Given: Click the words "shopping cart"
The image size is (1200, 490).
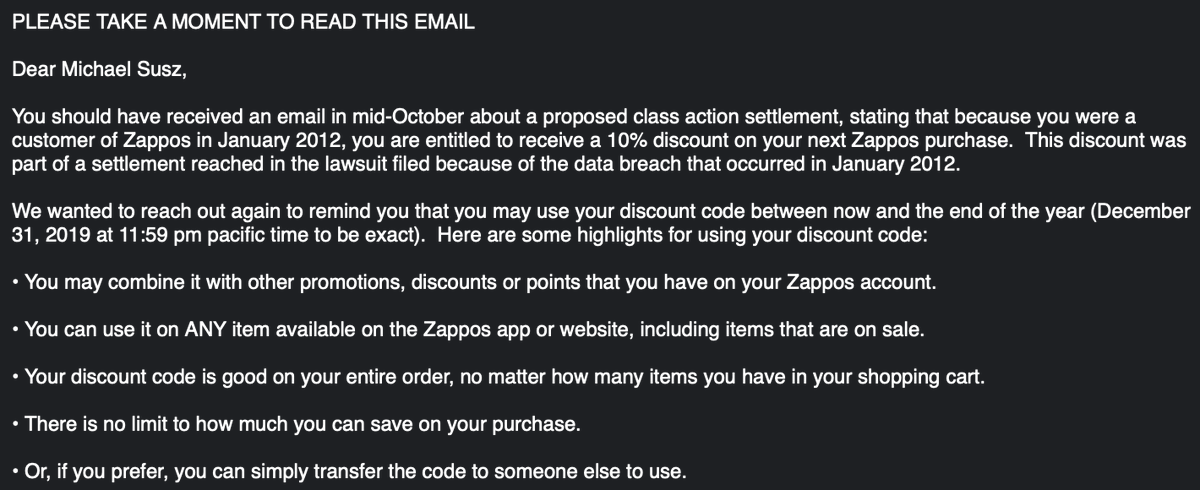Looking at the screenshot, I should (x=920, y=377).
